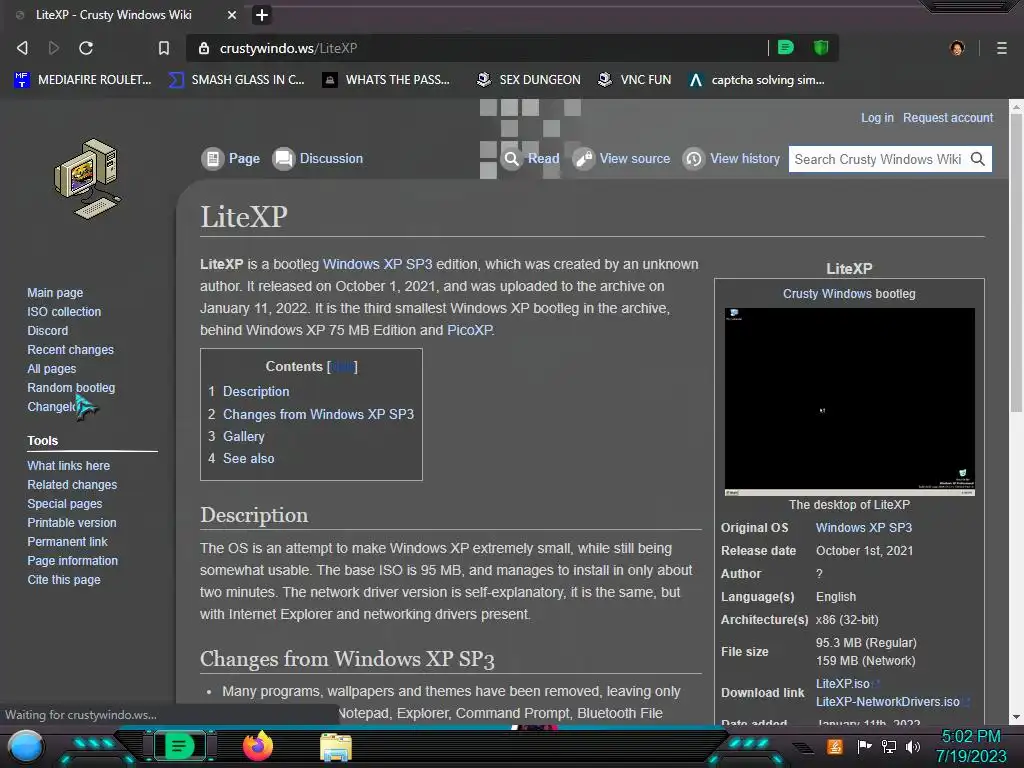The width and height of the screenshot is (1024, 768).
Task: Open Firefox from the taskbar
Action: coord(257,746)
